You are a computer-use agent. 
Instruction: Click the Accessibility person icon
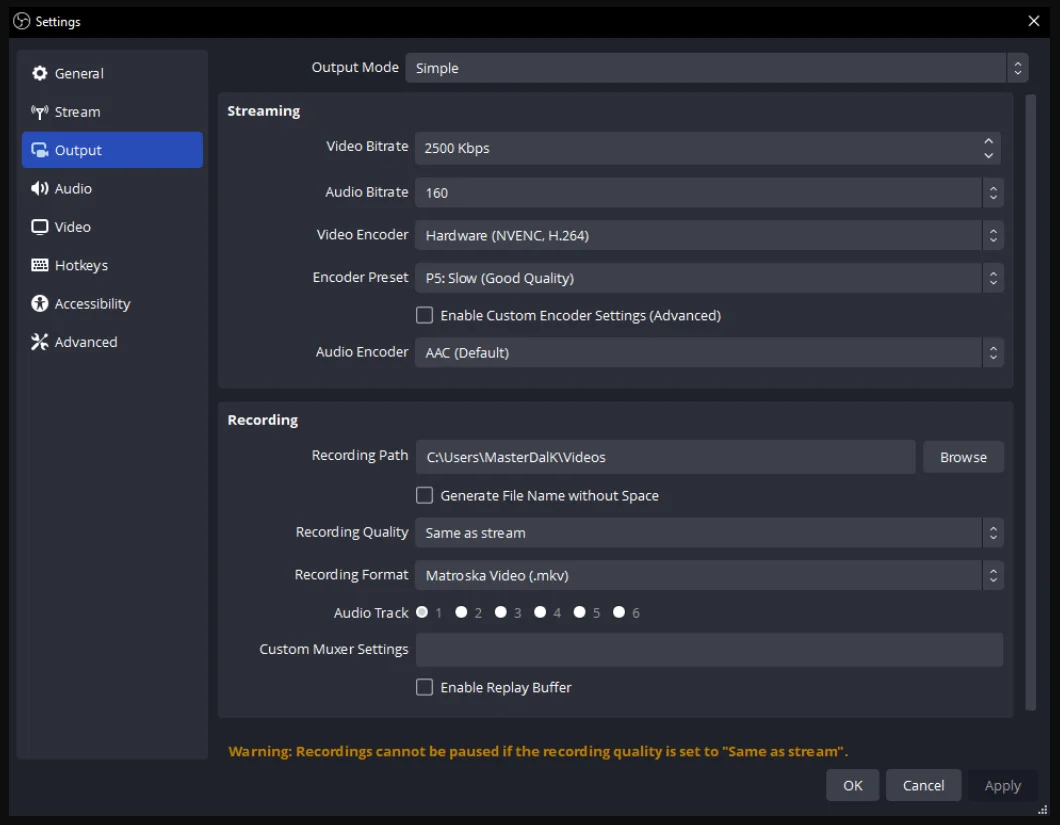(x=40, y=304)
